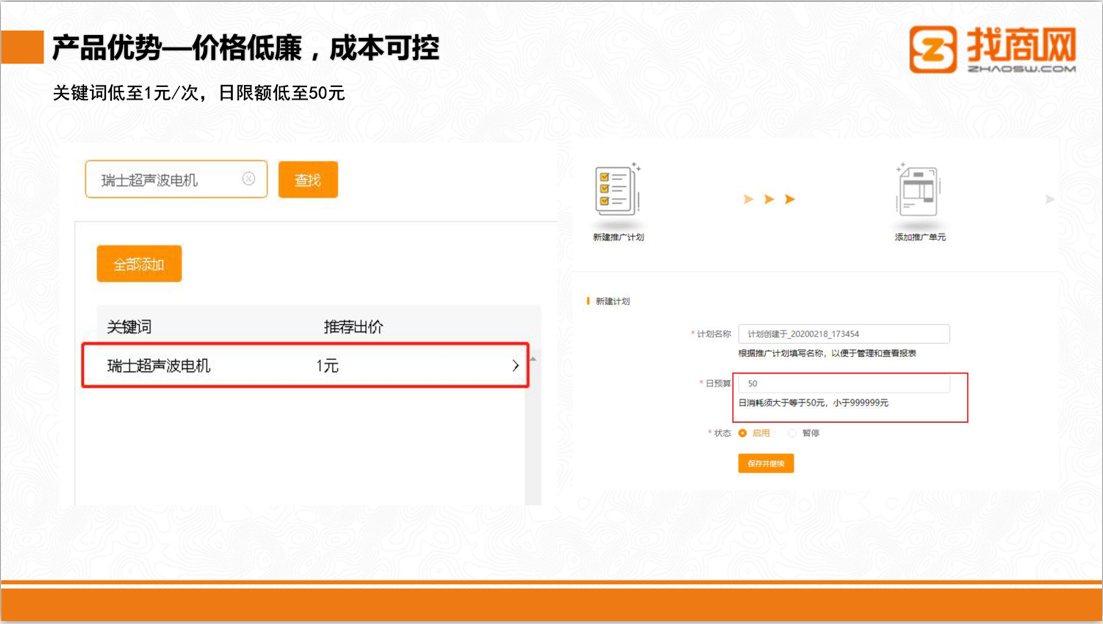Click the 日预算 input showing 50
Image resolution: width=1103 pixels, height=624 pixels.
pyautogui.click(x=843, y=383)
